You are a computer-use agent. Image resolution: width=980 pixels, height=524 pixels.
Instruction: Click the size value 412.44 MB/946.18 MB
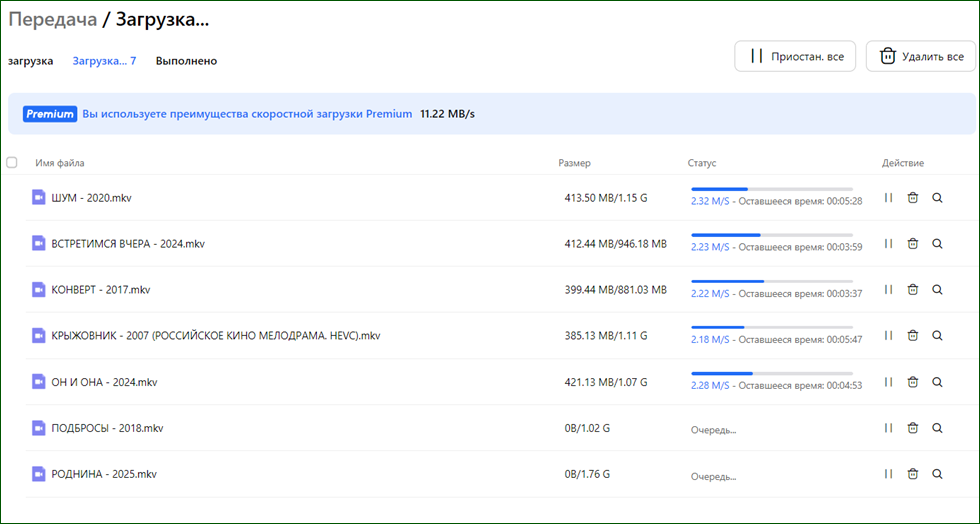[616, 244]
